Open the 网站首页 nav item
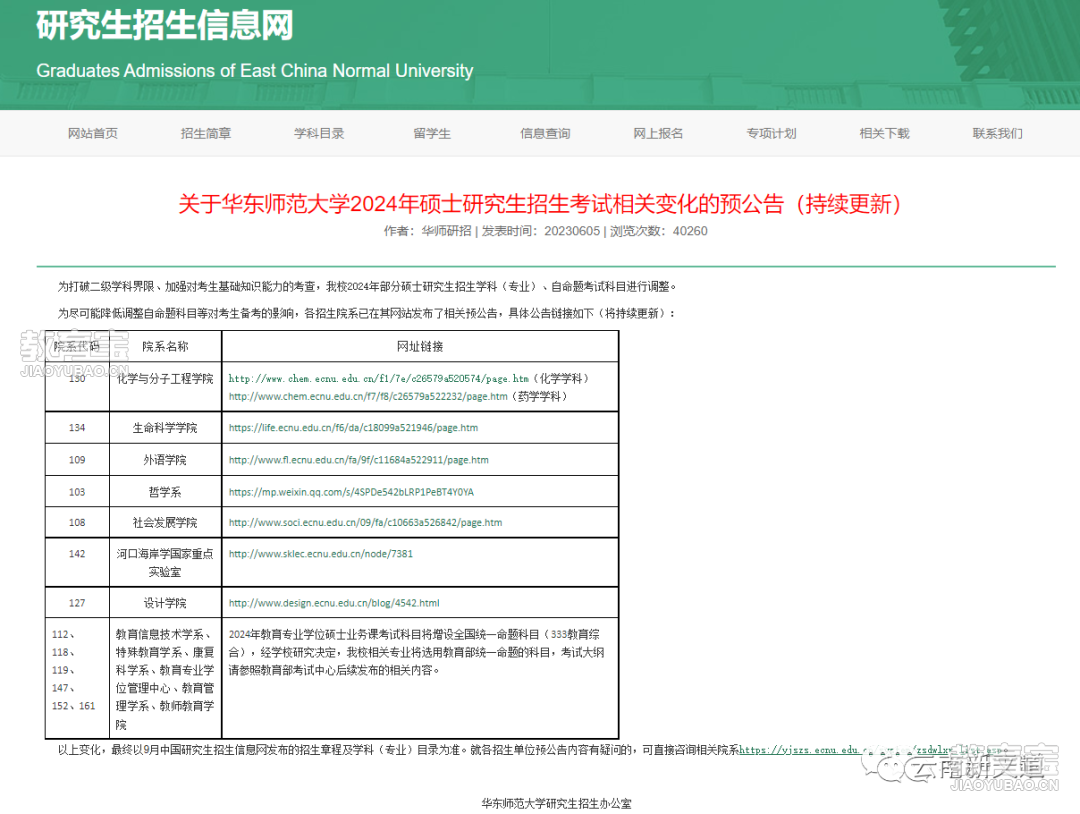This screenshot has height=814, width=1080. (92, 134)
